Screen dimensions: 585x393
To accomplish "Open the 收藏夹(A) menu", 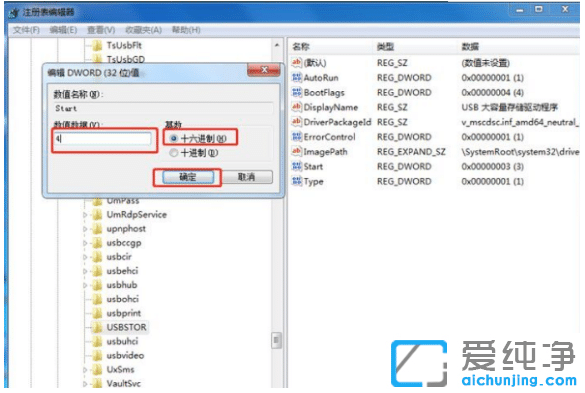I will click(x=144, y=30).
